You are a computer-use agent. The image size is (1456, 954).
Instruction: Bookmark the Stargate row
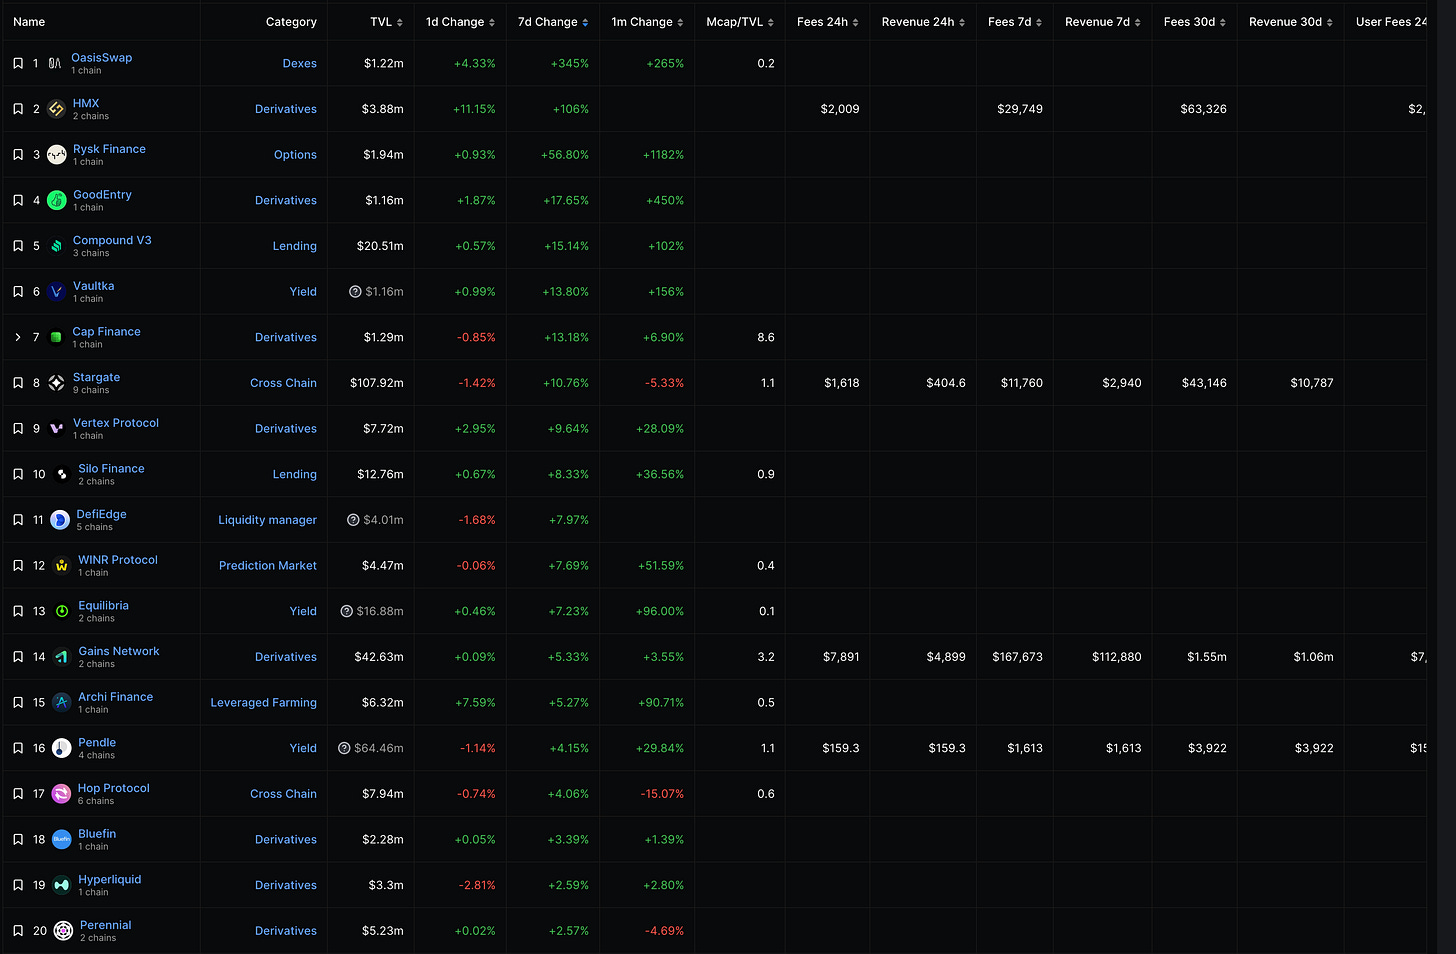click(18, 383)
